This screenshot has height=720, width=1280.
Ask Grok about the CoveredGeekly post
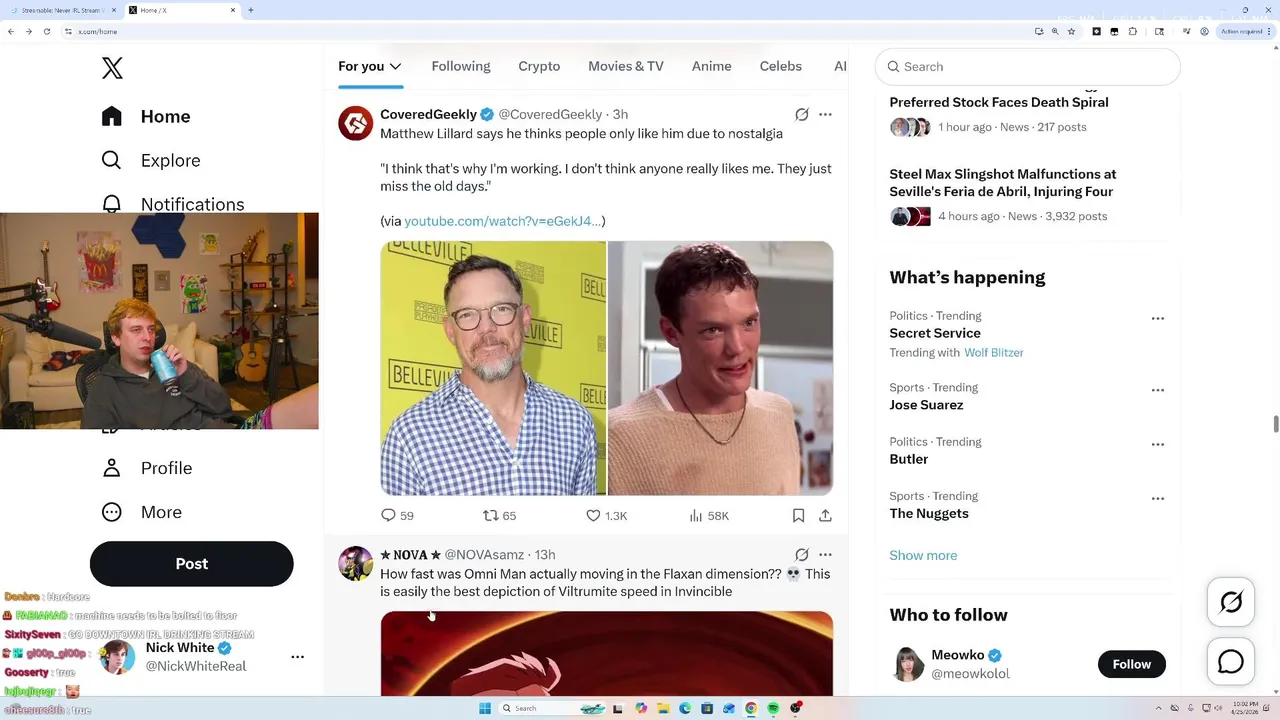(x=801, y=114)
